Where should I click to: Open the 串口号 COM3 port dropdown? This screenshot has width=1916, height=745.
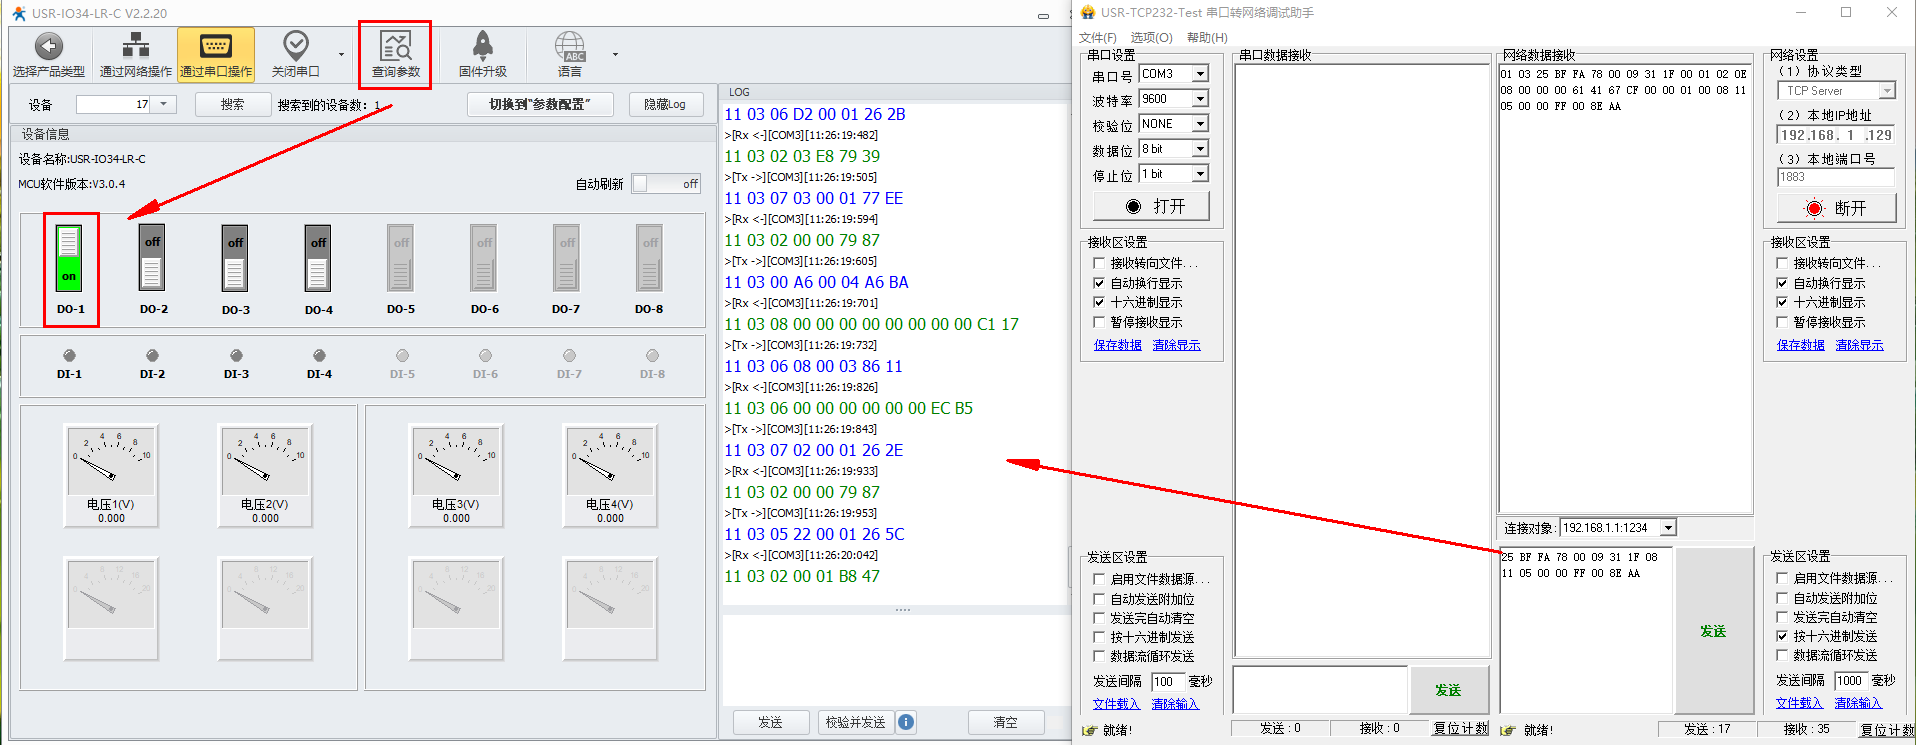[1201, 74]
